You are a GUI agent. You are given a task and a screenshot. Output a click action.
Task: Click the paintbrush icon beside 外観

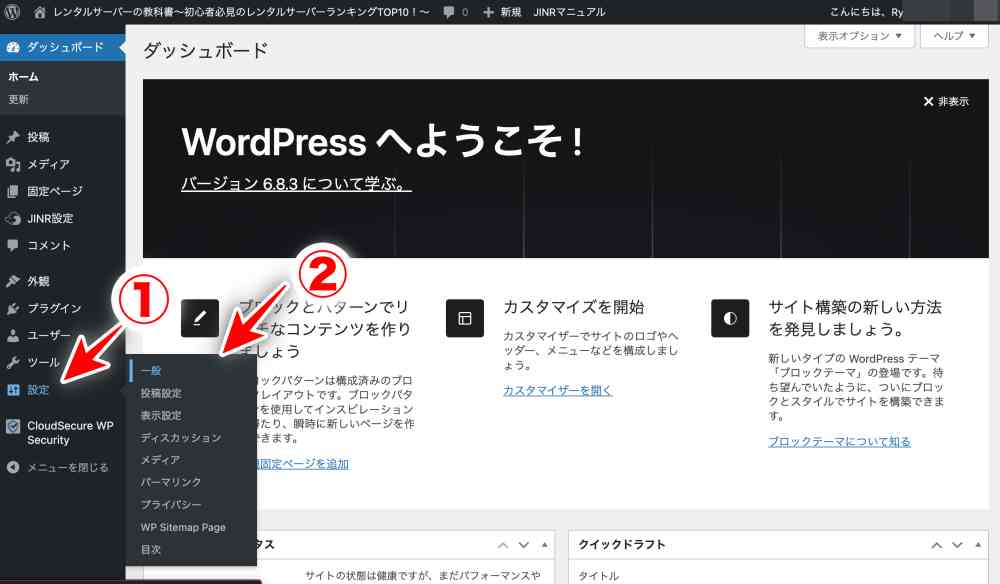point(13,282)
